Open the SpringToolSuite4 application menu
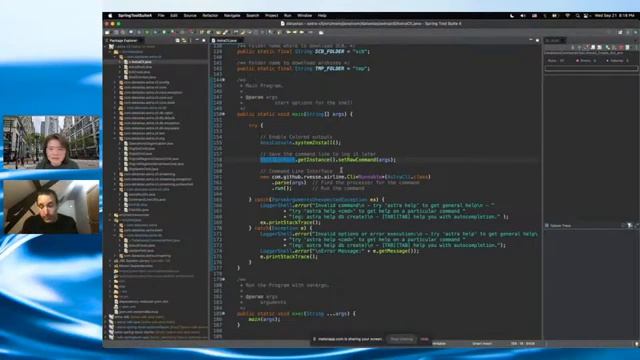This screenshot has height=360, width=640. pyautogui.click(x=135, y=16)
